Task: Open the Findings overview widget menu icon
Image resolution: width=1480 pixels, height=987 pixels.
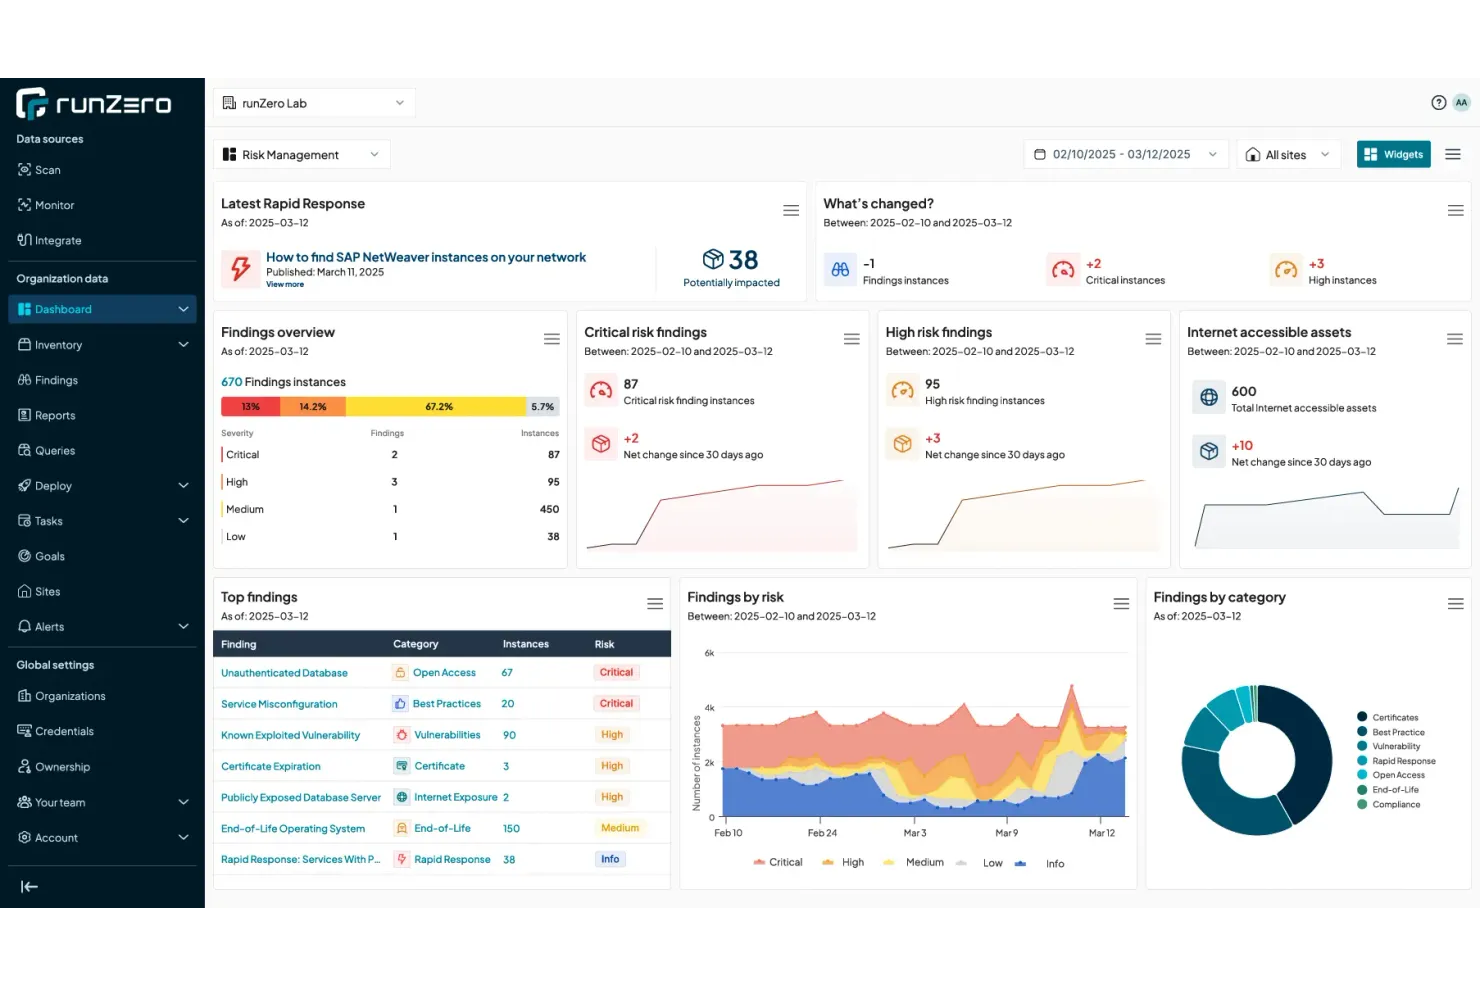Action: 551,339
